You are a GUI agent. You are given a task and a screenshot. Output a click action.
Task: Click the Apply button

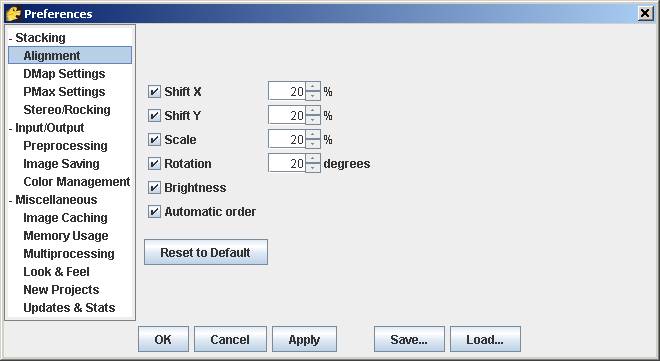(x=304, y=339)
